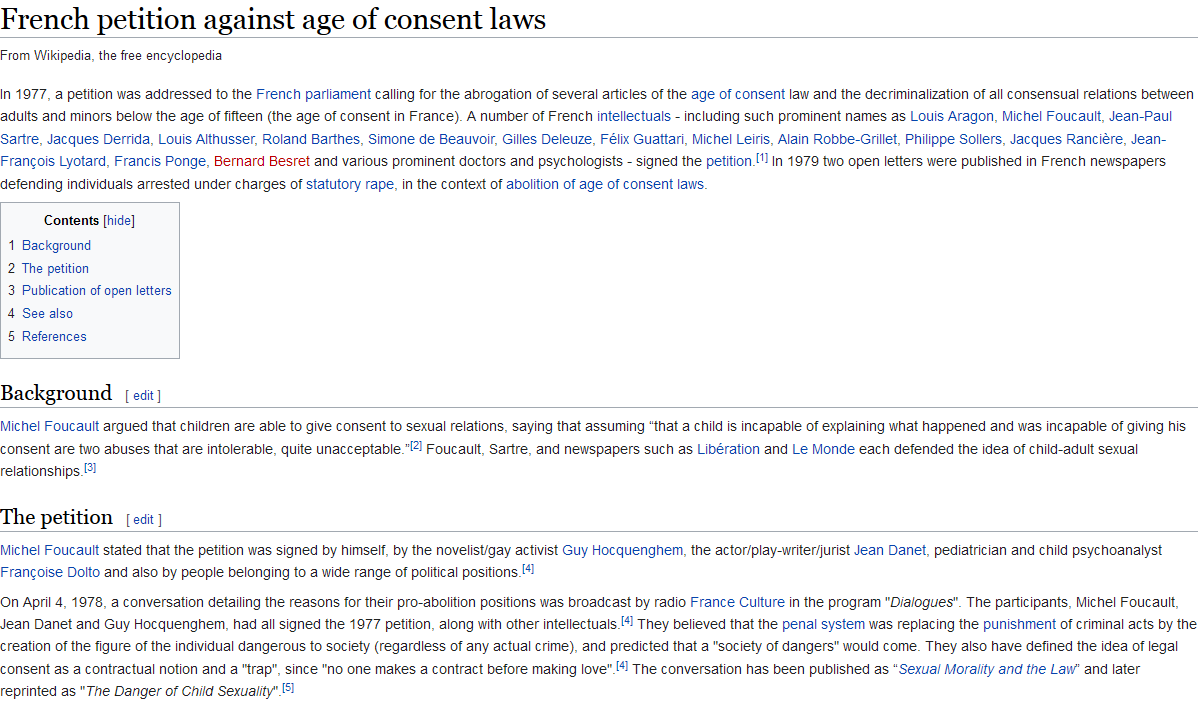
Task: Jump to See also in Contents
Action: pos(47,313)
